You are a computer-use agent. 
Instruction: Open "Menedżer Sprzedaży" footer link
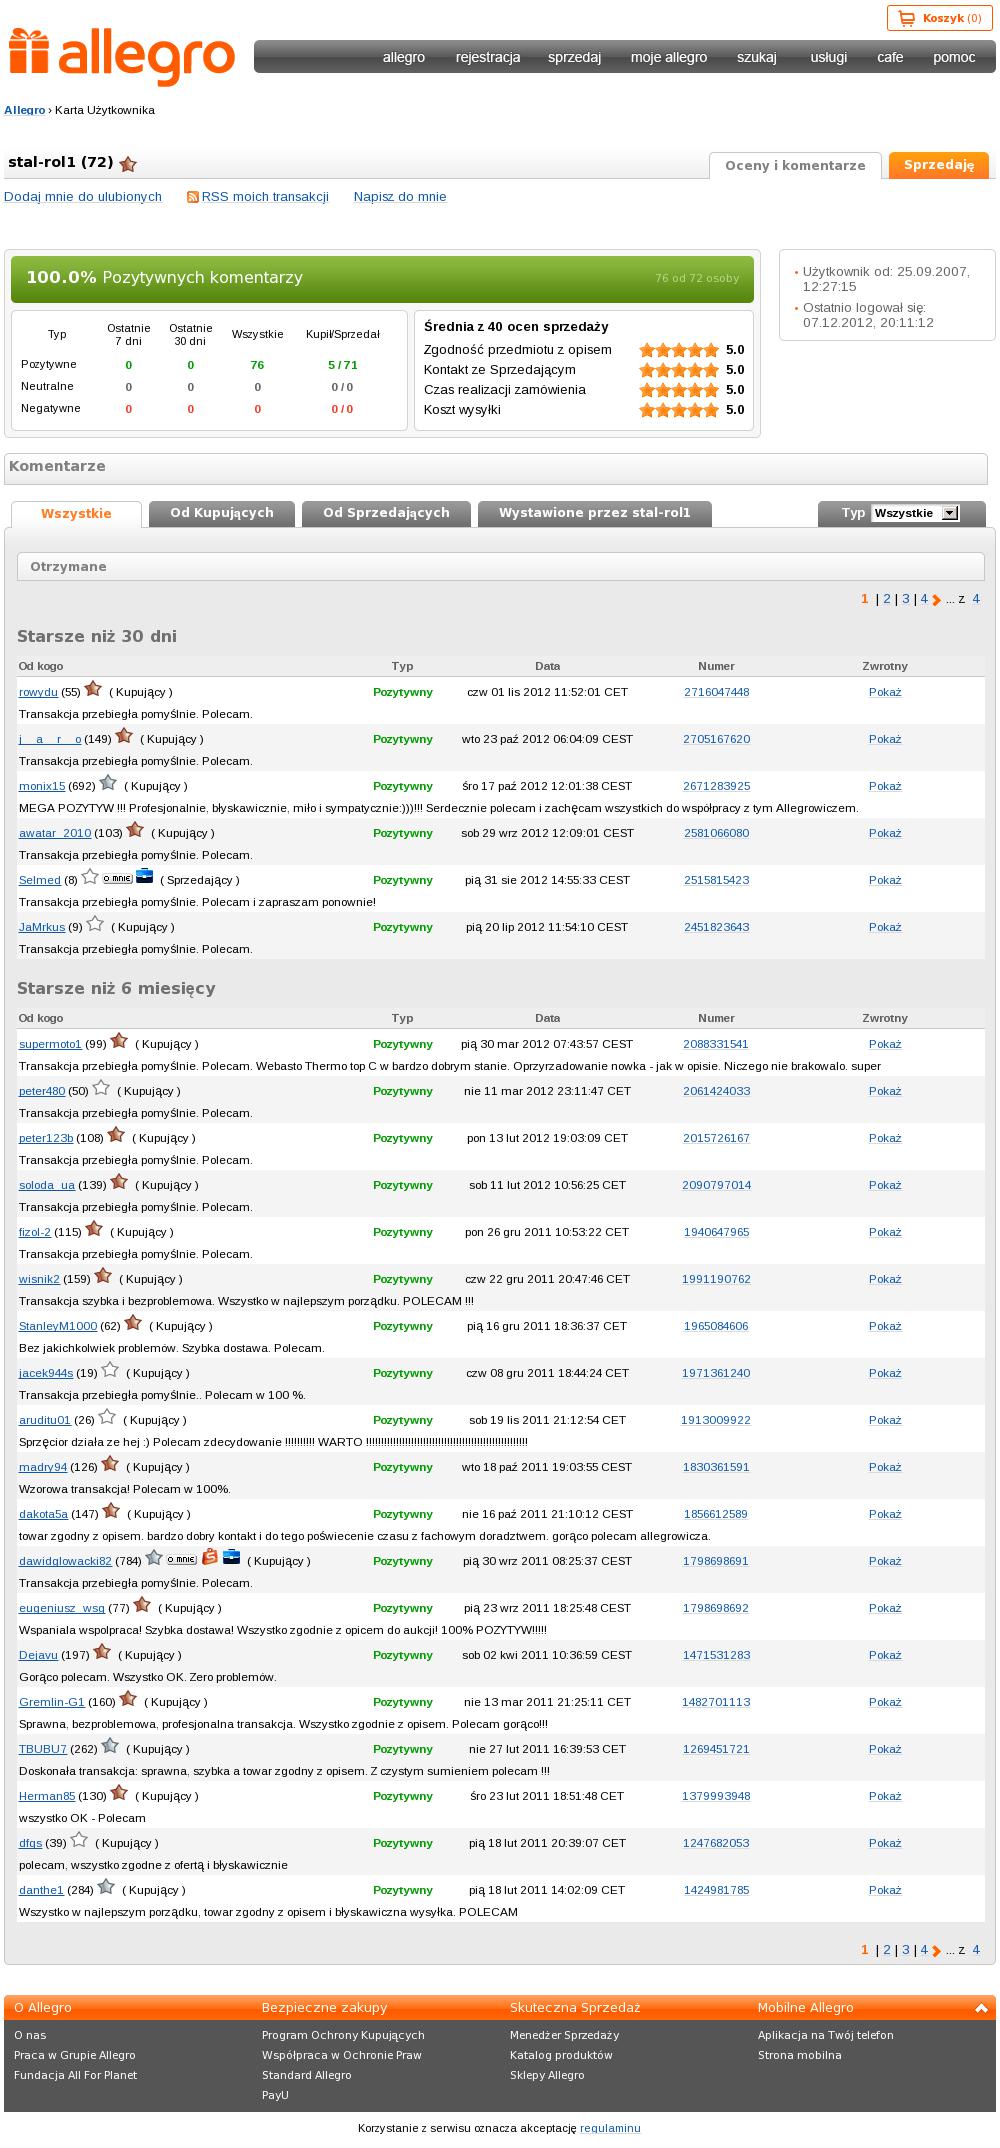pos(565,2035)
